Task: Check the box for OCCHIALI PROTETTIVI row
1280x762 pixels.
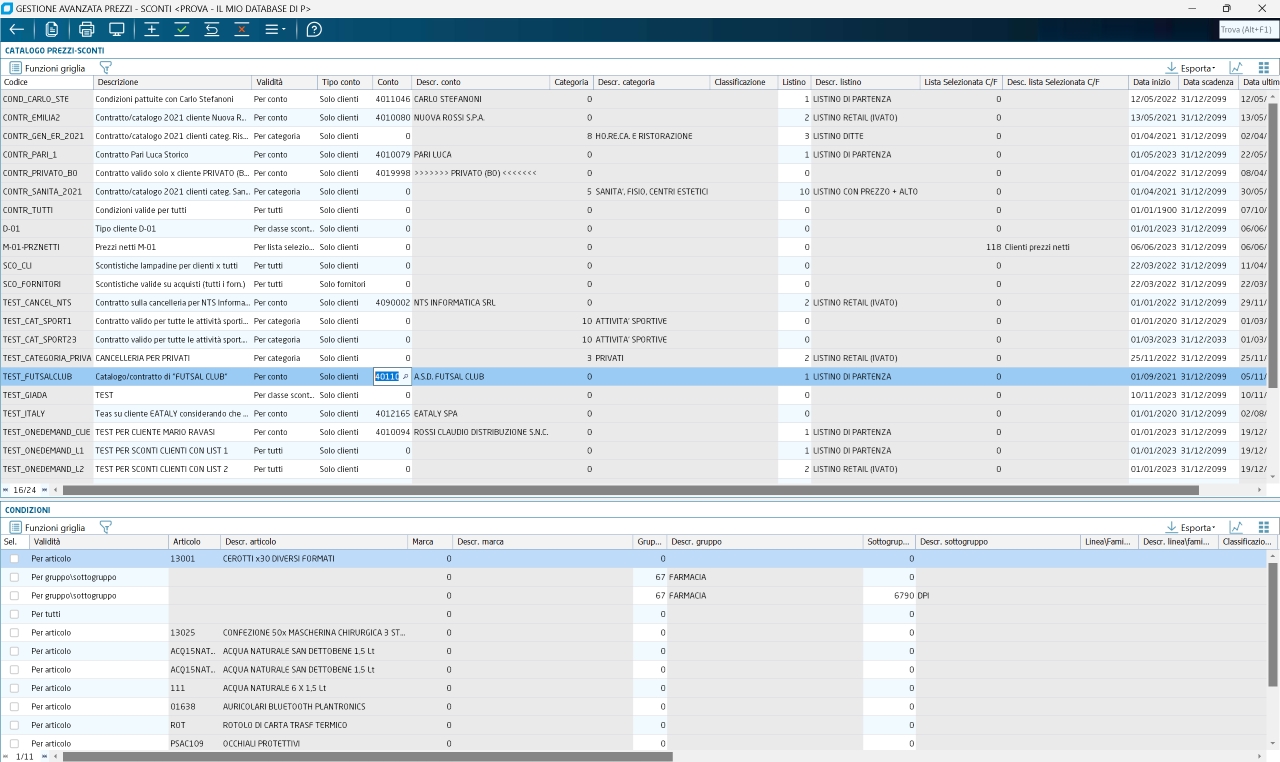Action: click(x=14, y=744)
